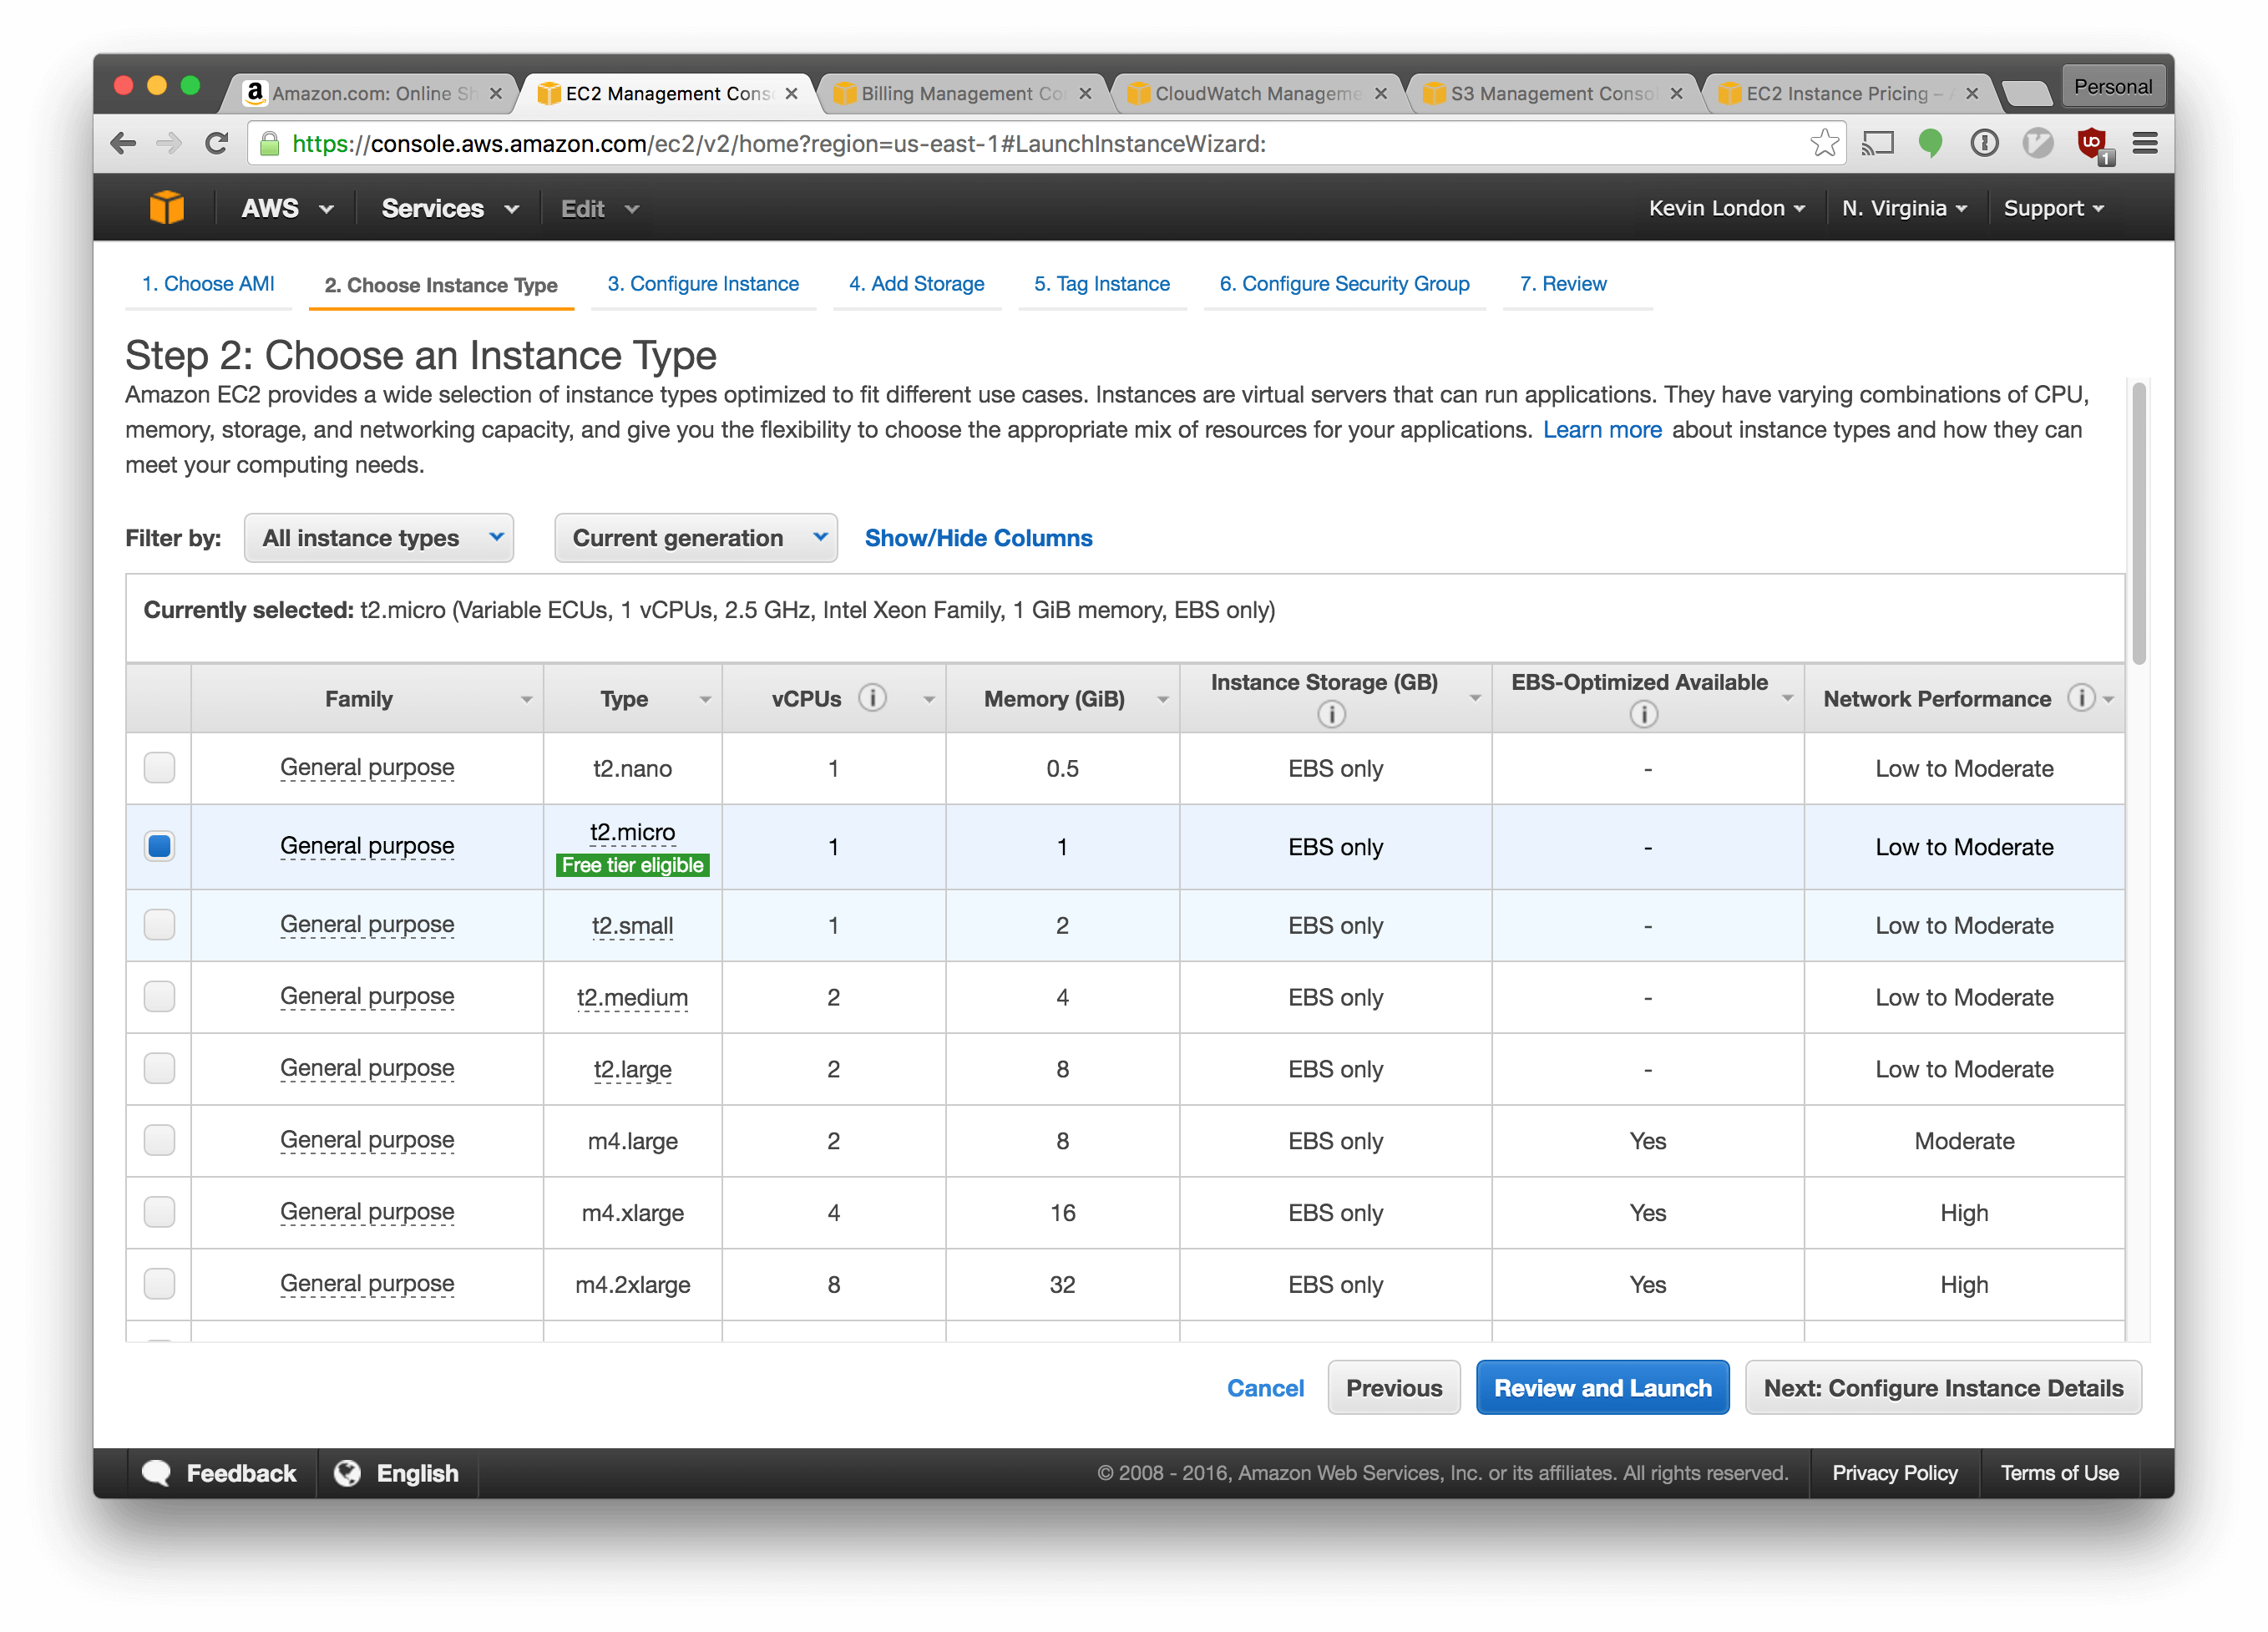Select the t2.nano instance type checkbox
Screen dimensions: 2268x1632
[x=159, y=768]
